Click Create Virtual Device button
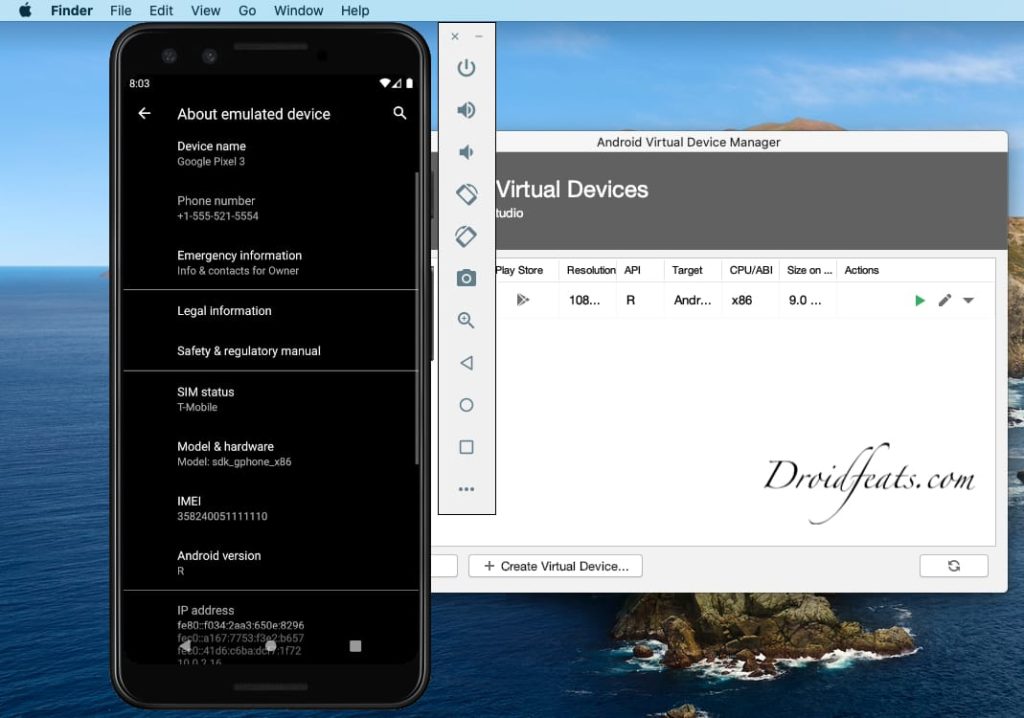The height and width of the screenshot is (718, 1024). 555,566
